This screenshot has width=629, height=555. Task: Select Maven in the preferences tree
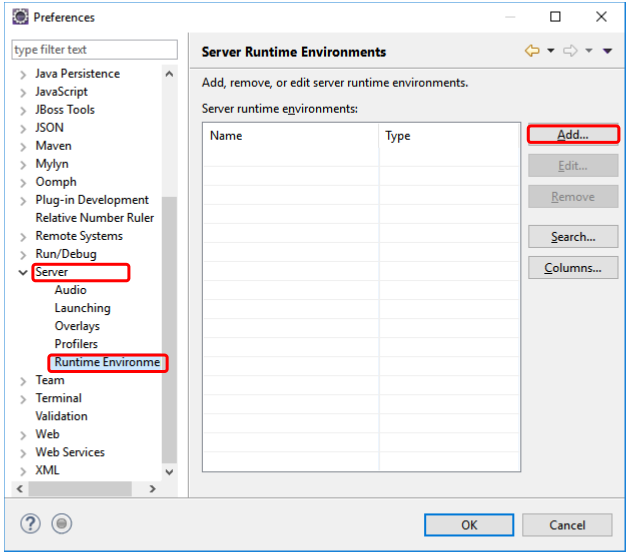coord(53,146)
